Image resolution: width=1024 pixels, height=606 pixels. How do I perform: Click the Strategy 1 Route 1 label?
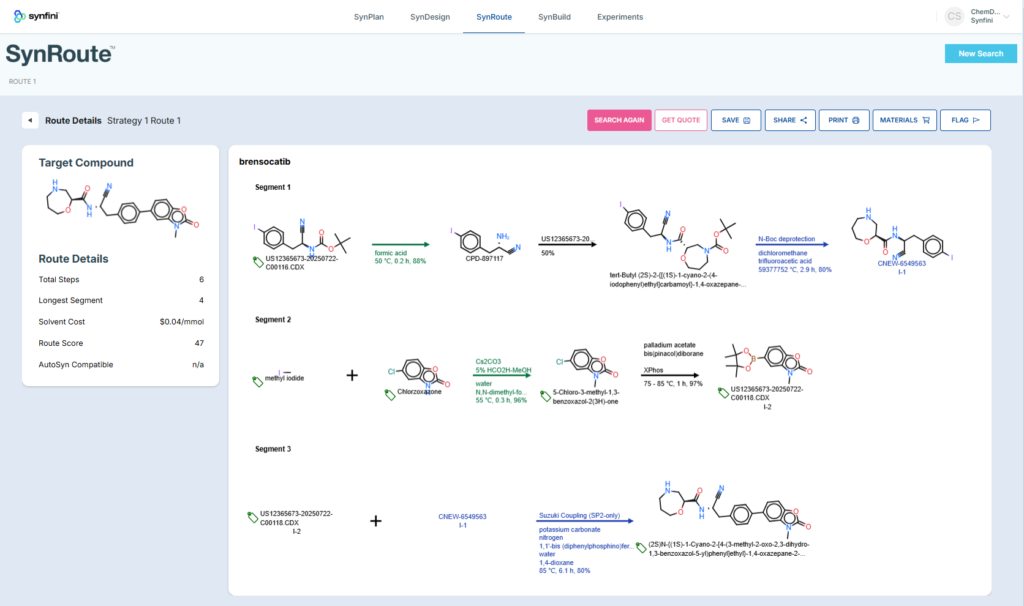(x=144, y=121)
